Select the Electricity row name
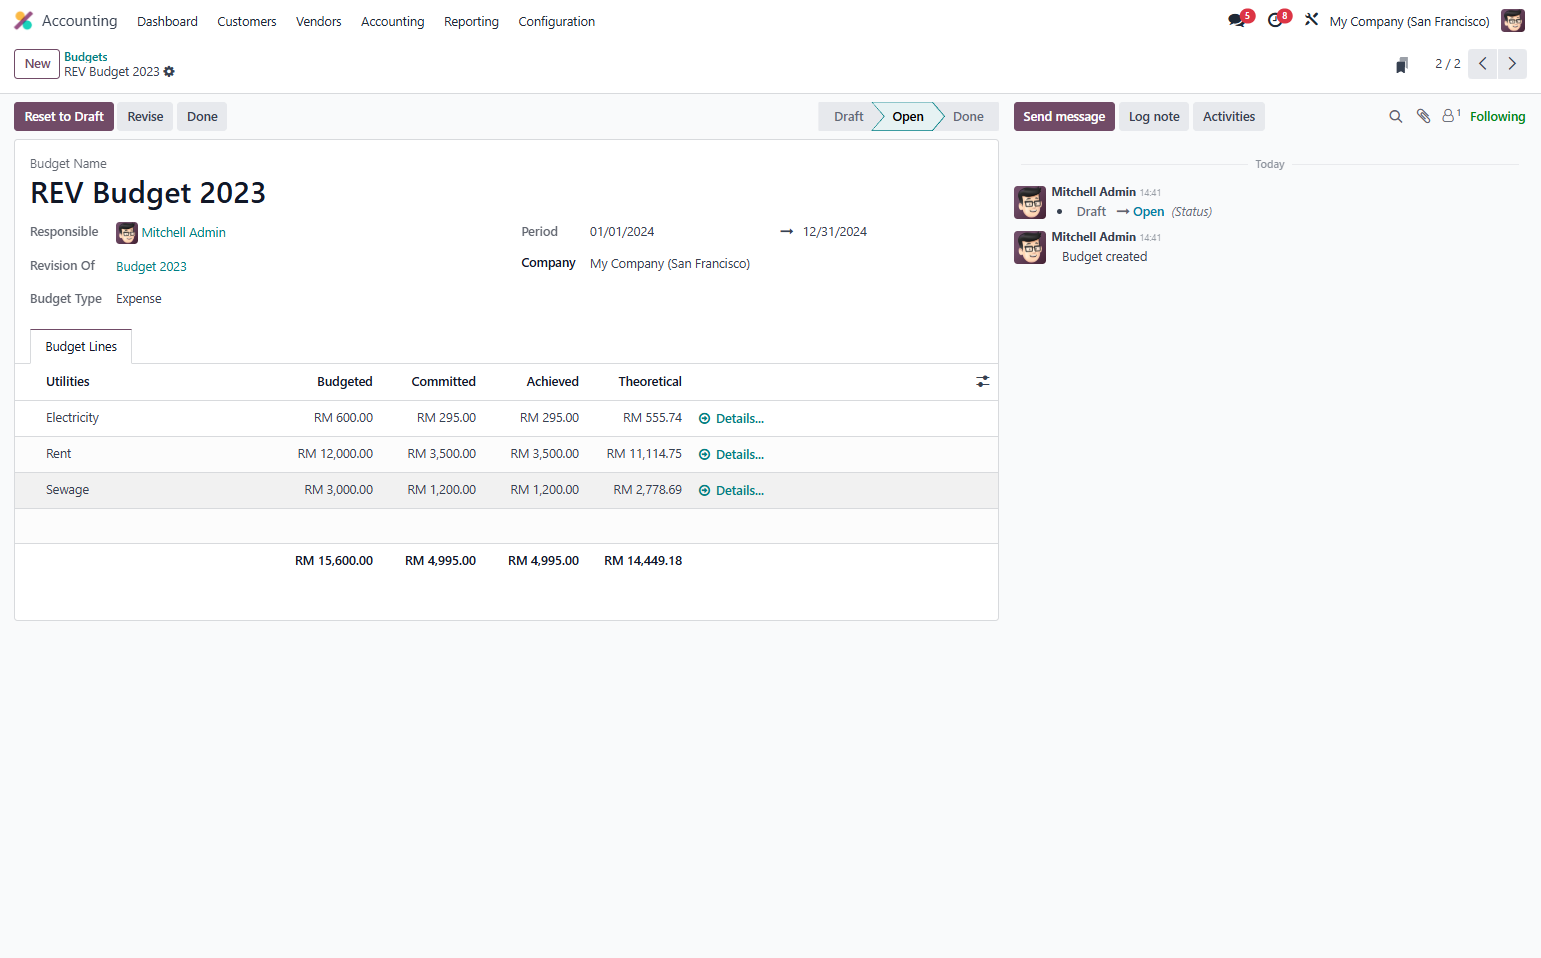Viewport: 1541px width, 958px height. pyautogui.click(x=72, y=418)
